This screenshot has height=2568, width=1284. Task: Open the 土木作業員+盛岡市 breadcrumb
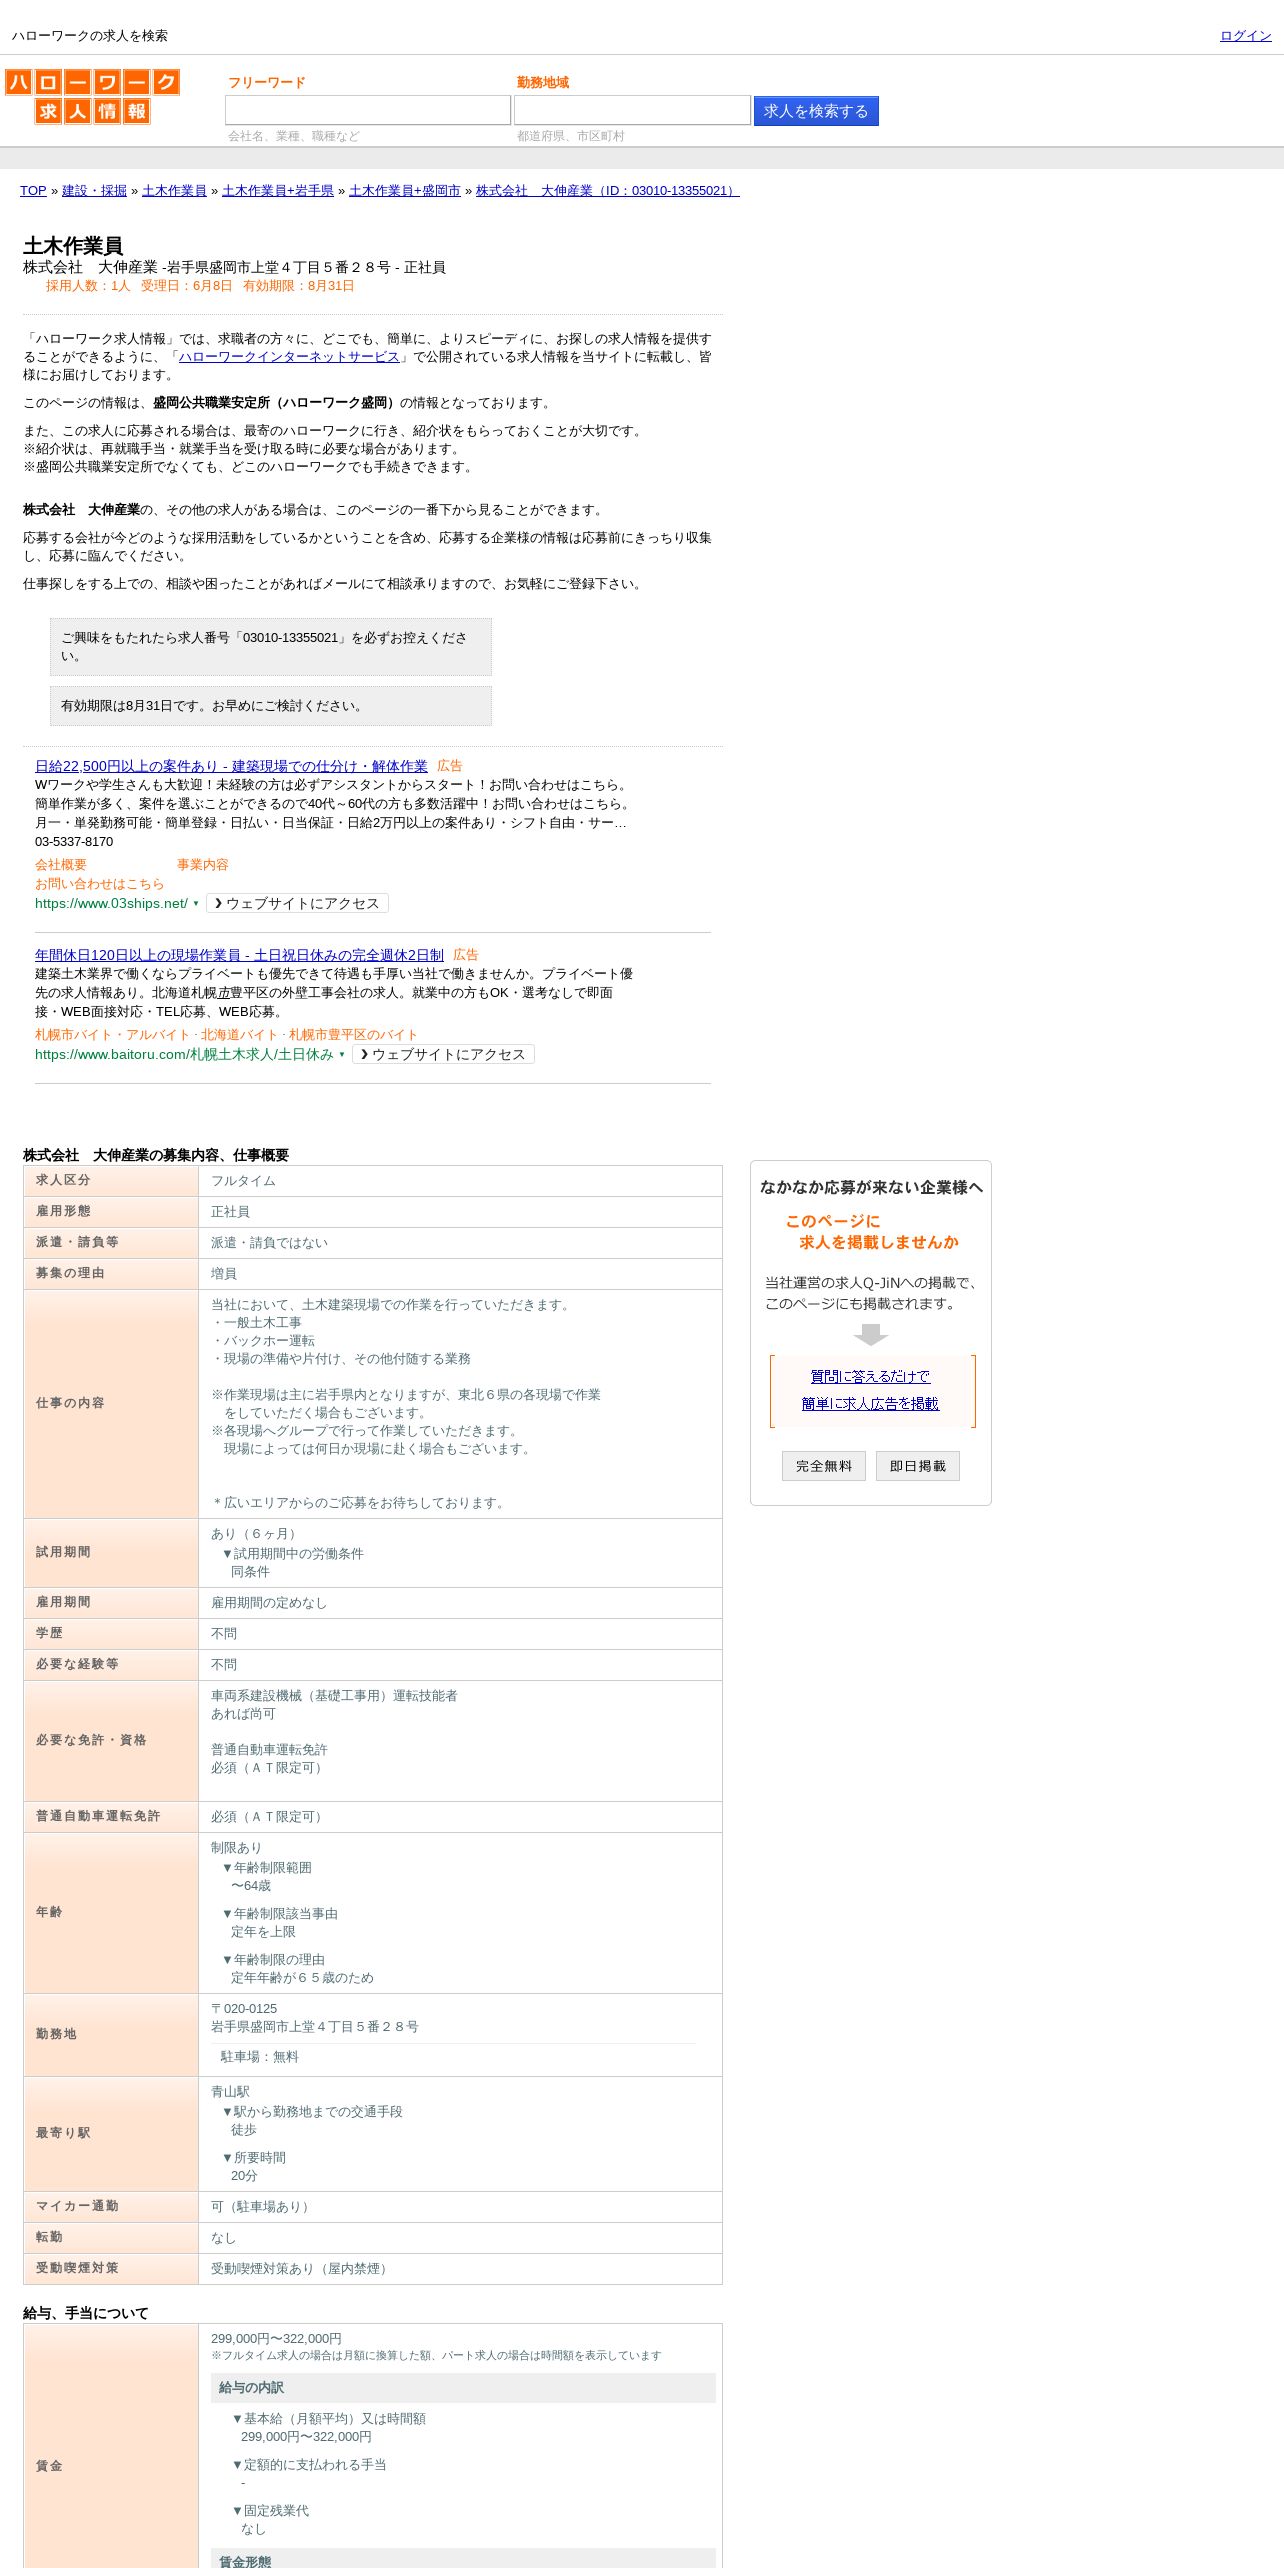[405, 191]
